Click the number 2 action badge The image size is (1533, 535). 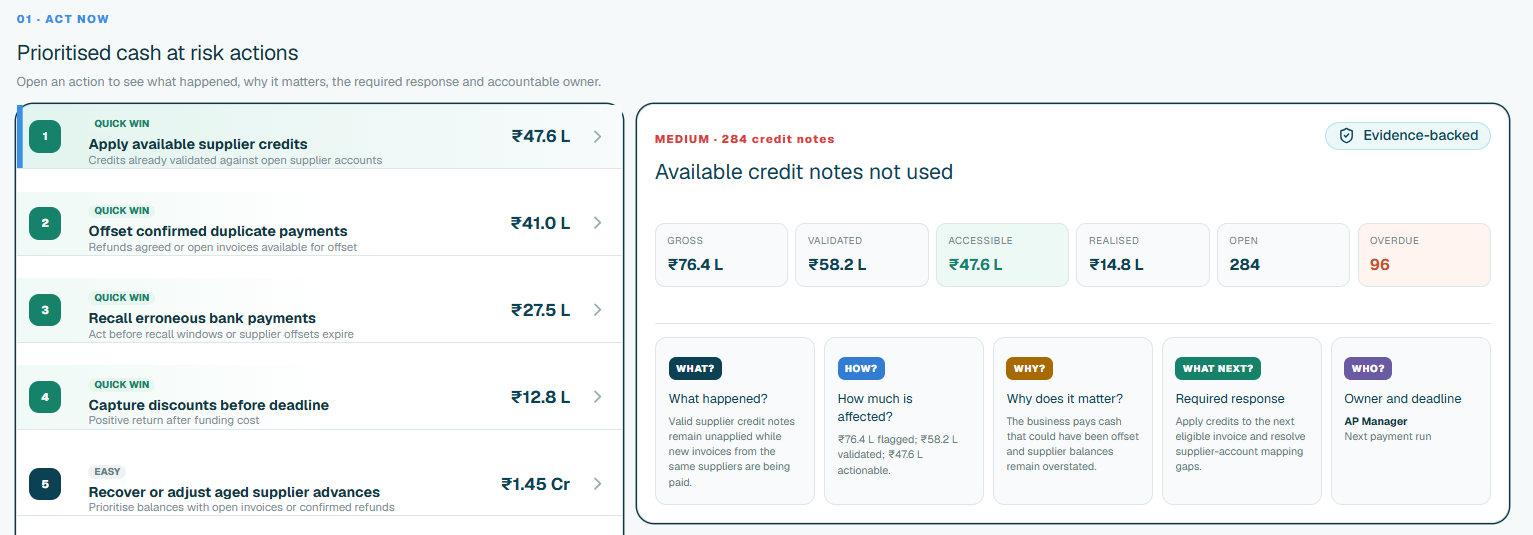click(45, 224)
